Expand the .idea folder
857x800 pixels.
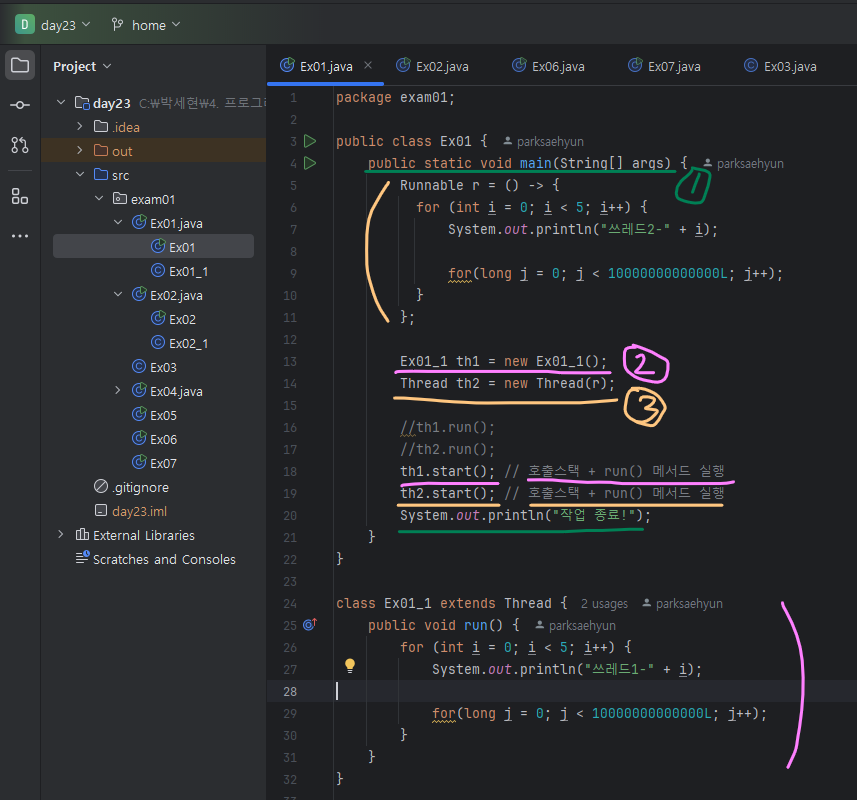pos(79,127)
